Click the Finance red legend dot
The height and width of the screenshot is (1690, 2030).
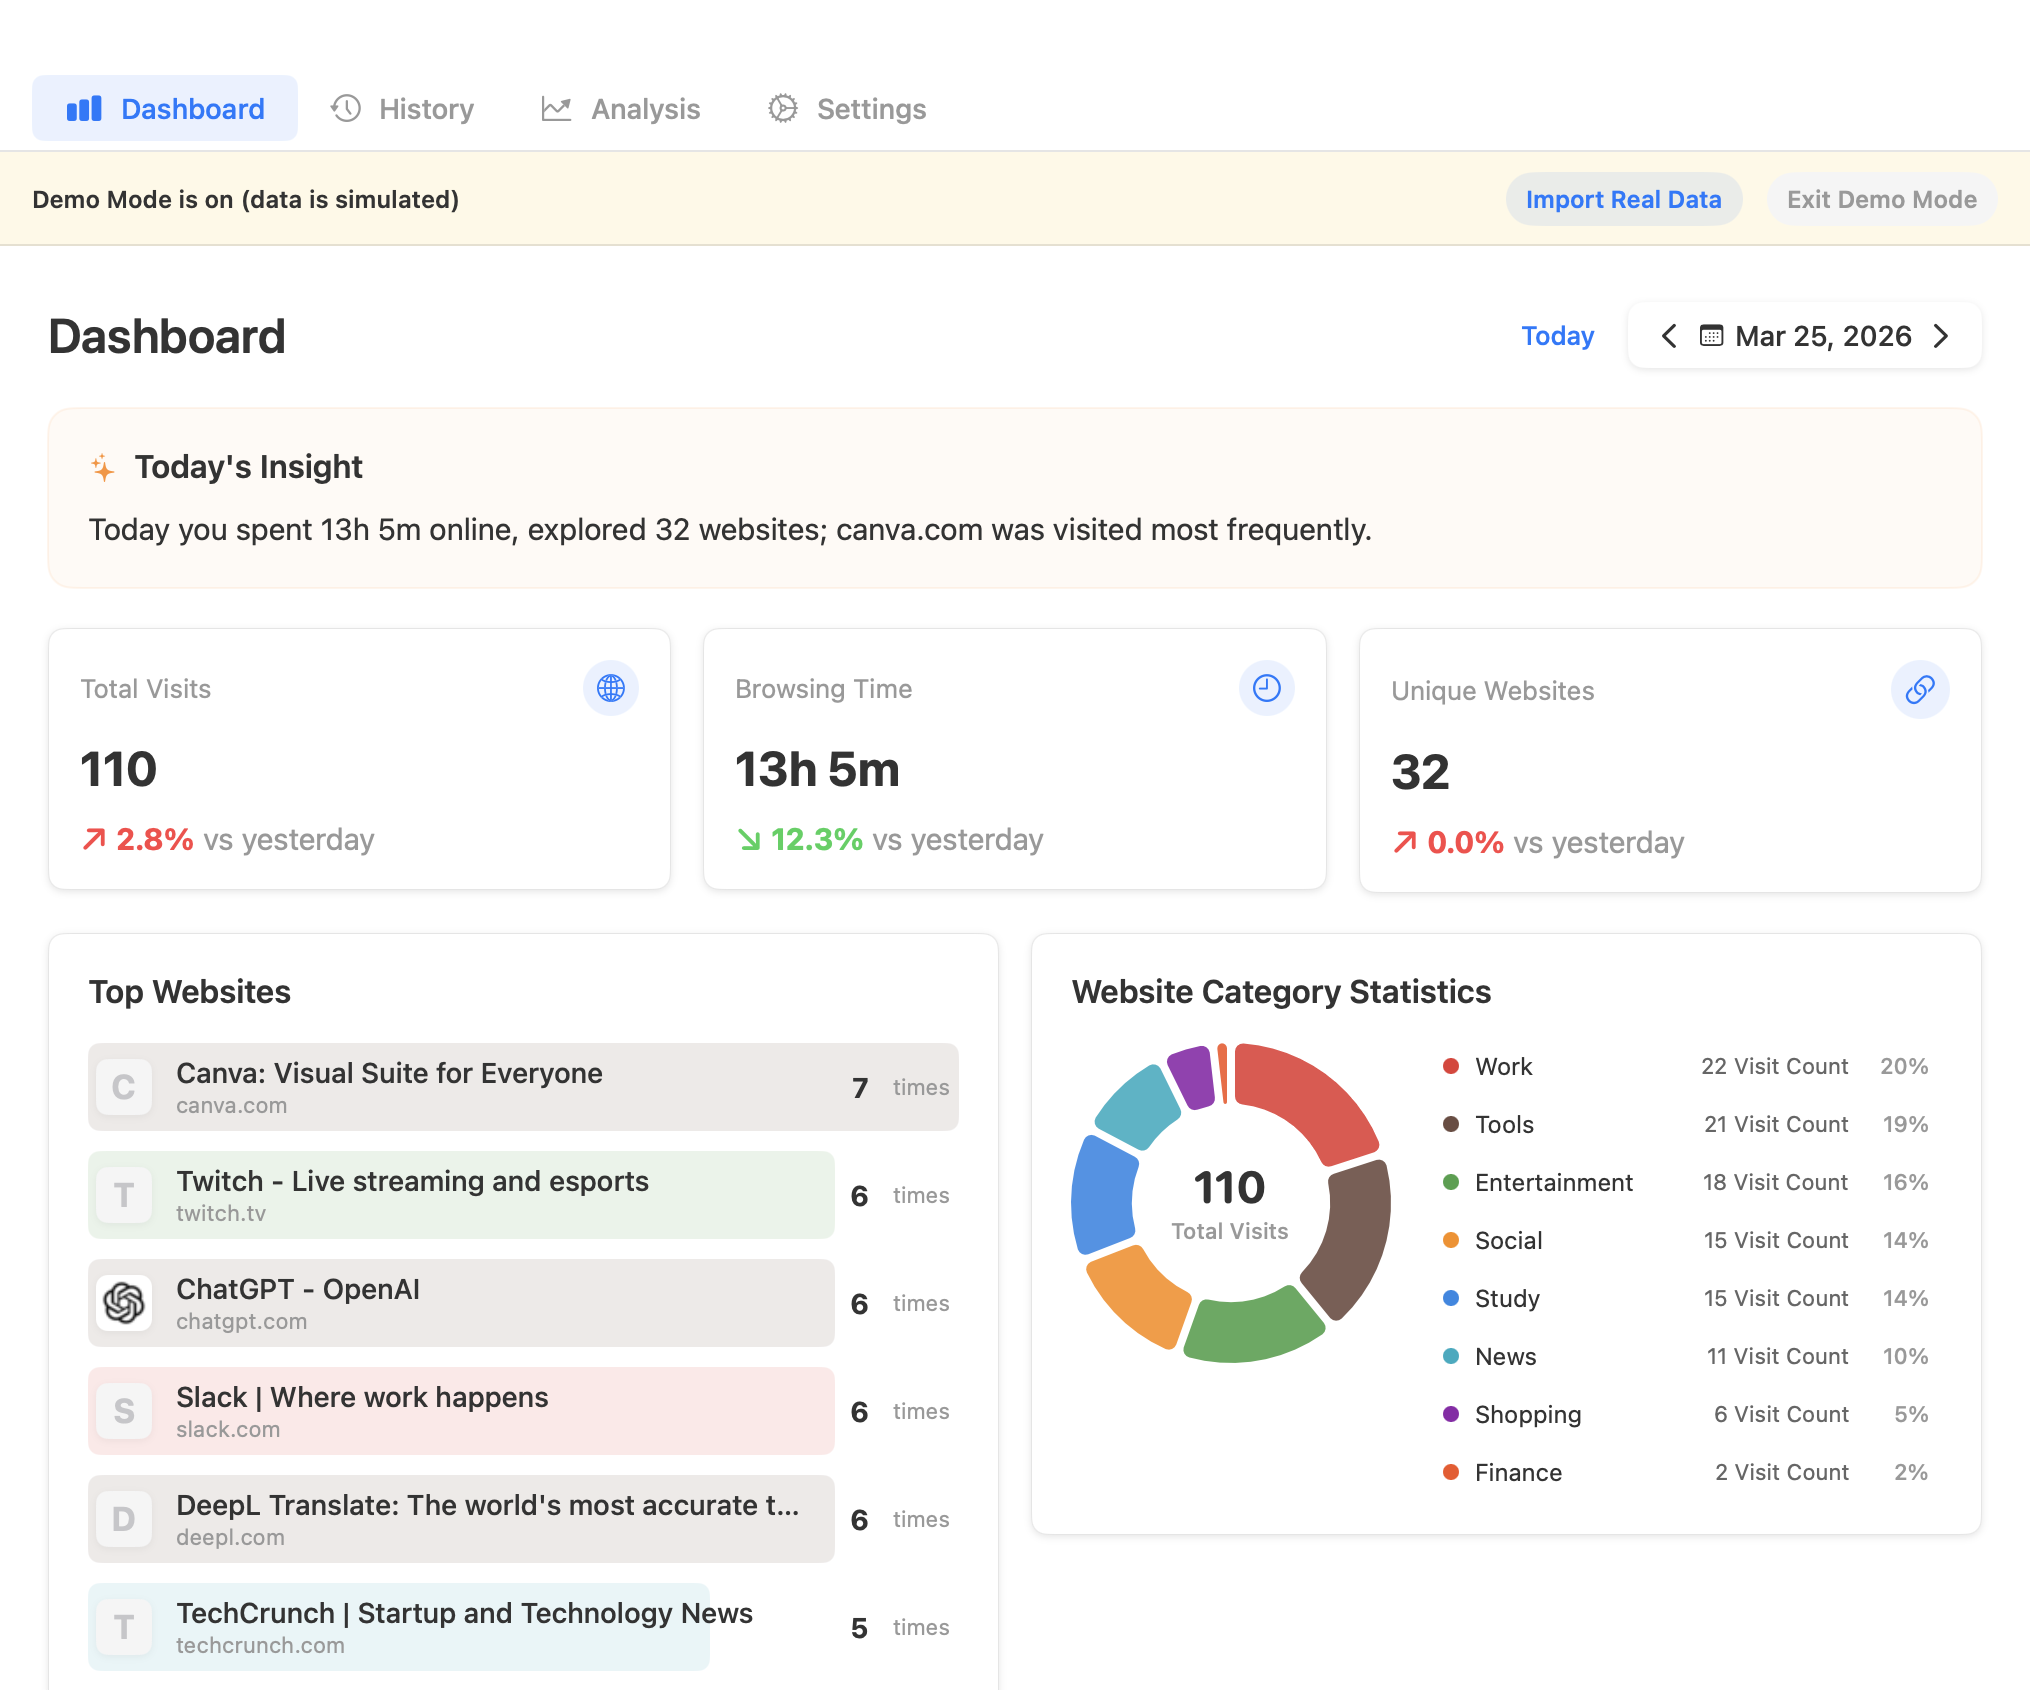click(1451, 1472)
